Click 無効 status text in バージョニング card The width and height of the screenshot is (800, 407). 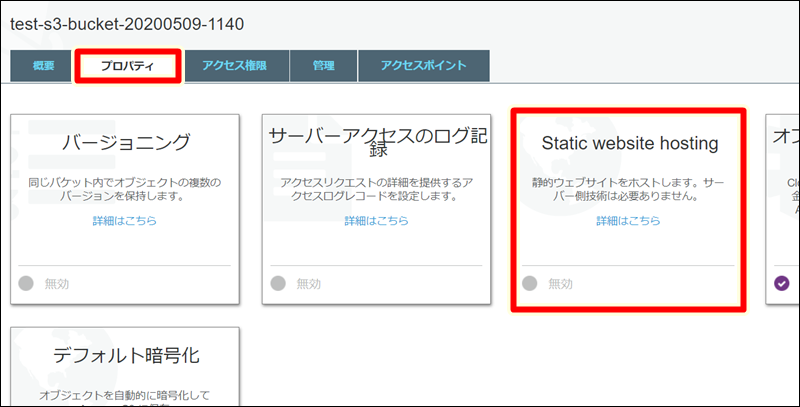pos(57,284)
